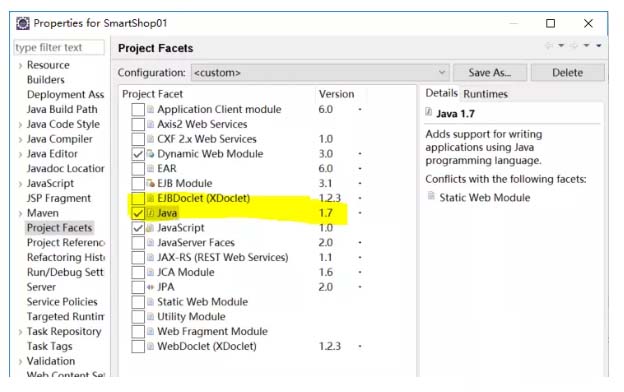Open the Configuration combo box
This screenshot has width=624, height=392.
click(x=320, y=72)
